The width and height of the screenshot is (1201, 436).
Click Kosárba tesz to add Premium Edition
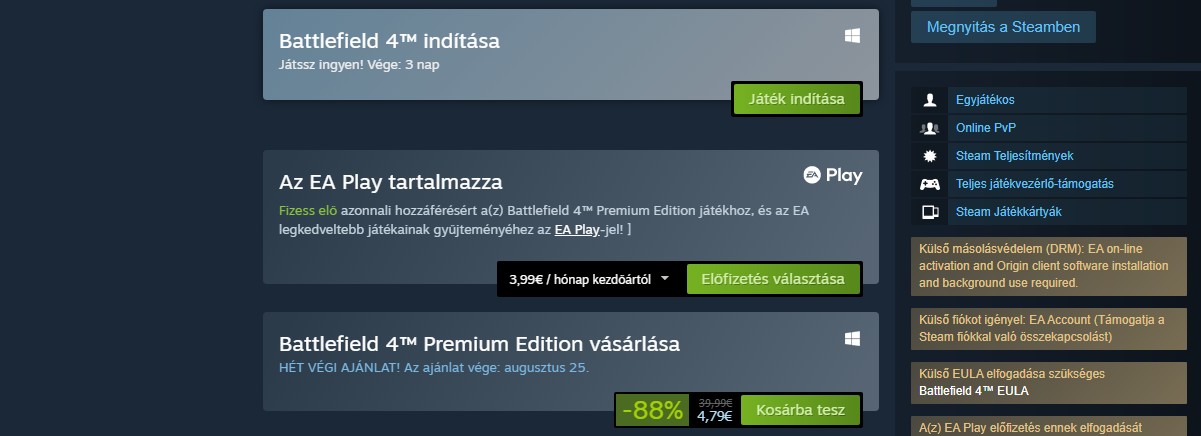coord(800,409)
